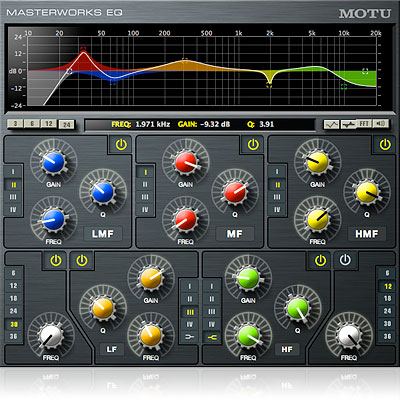Toggle the HMF band power button
The width and height of the screenshot is (400, 400).
coord(385,145)
